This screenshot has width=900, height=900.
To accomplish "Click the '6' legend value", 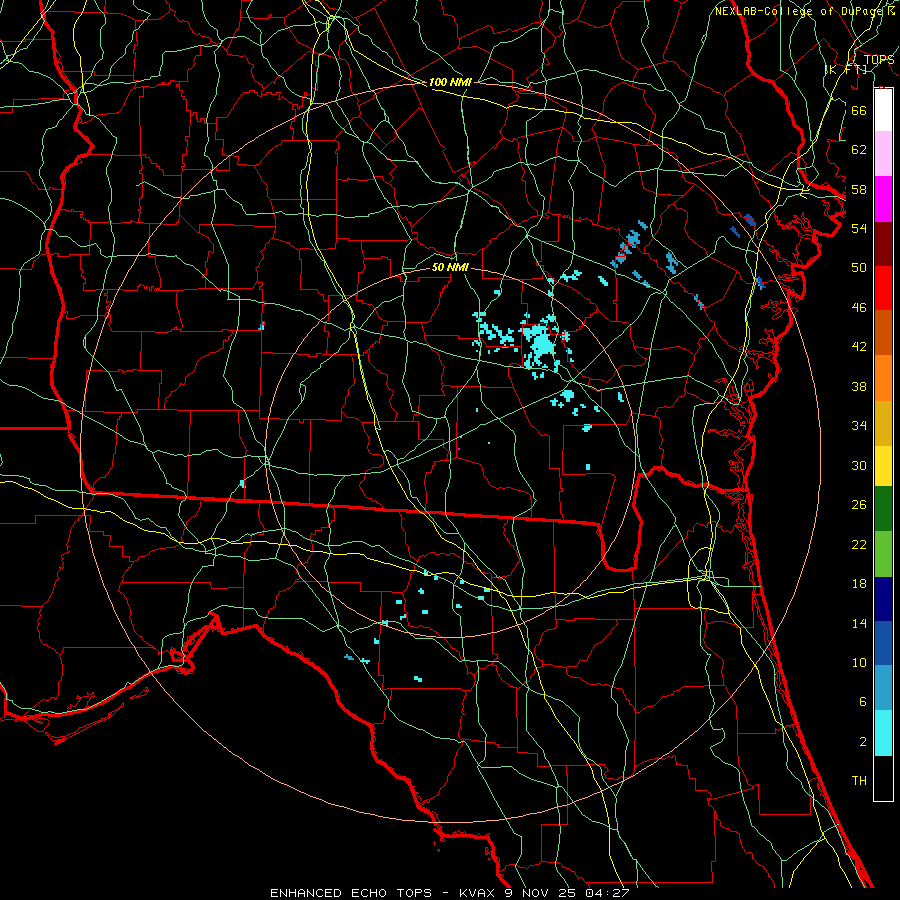I will [x=862, y=702].
